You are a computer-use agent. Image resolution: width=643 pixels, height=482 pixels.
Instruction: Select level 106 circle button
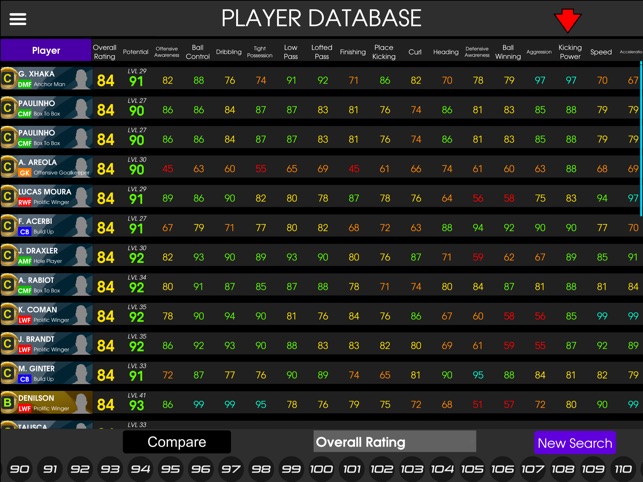(503, 468)
